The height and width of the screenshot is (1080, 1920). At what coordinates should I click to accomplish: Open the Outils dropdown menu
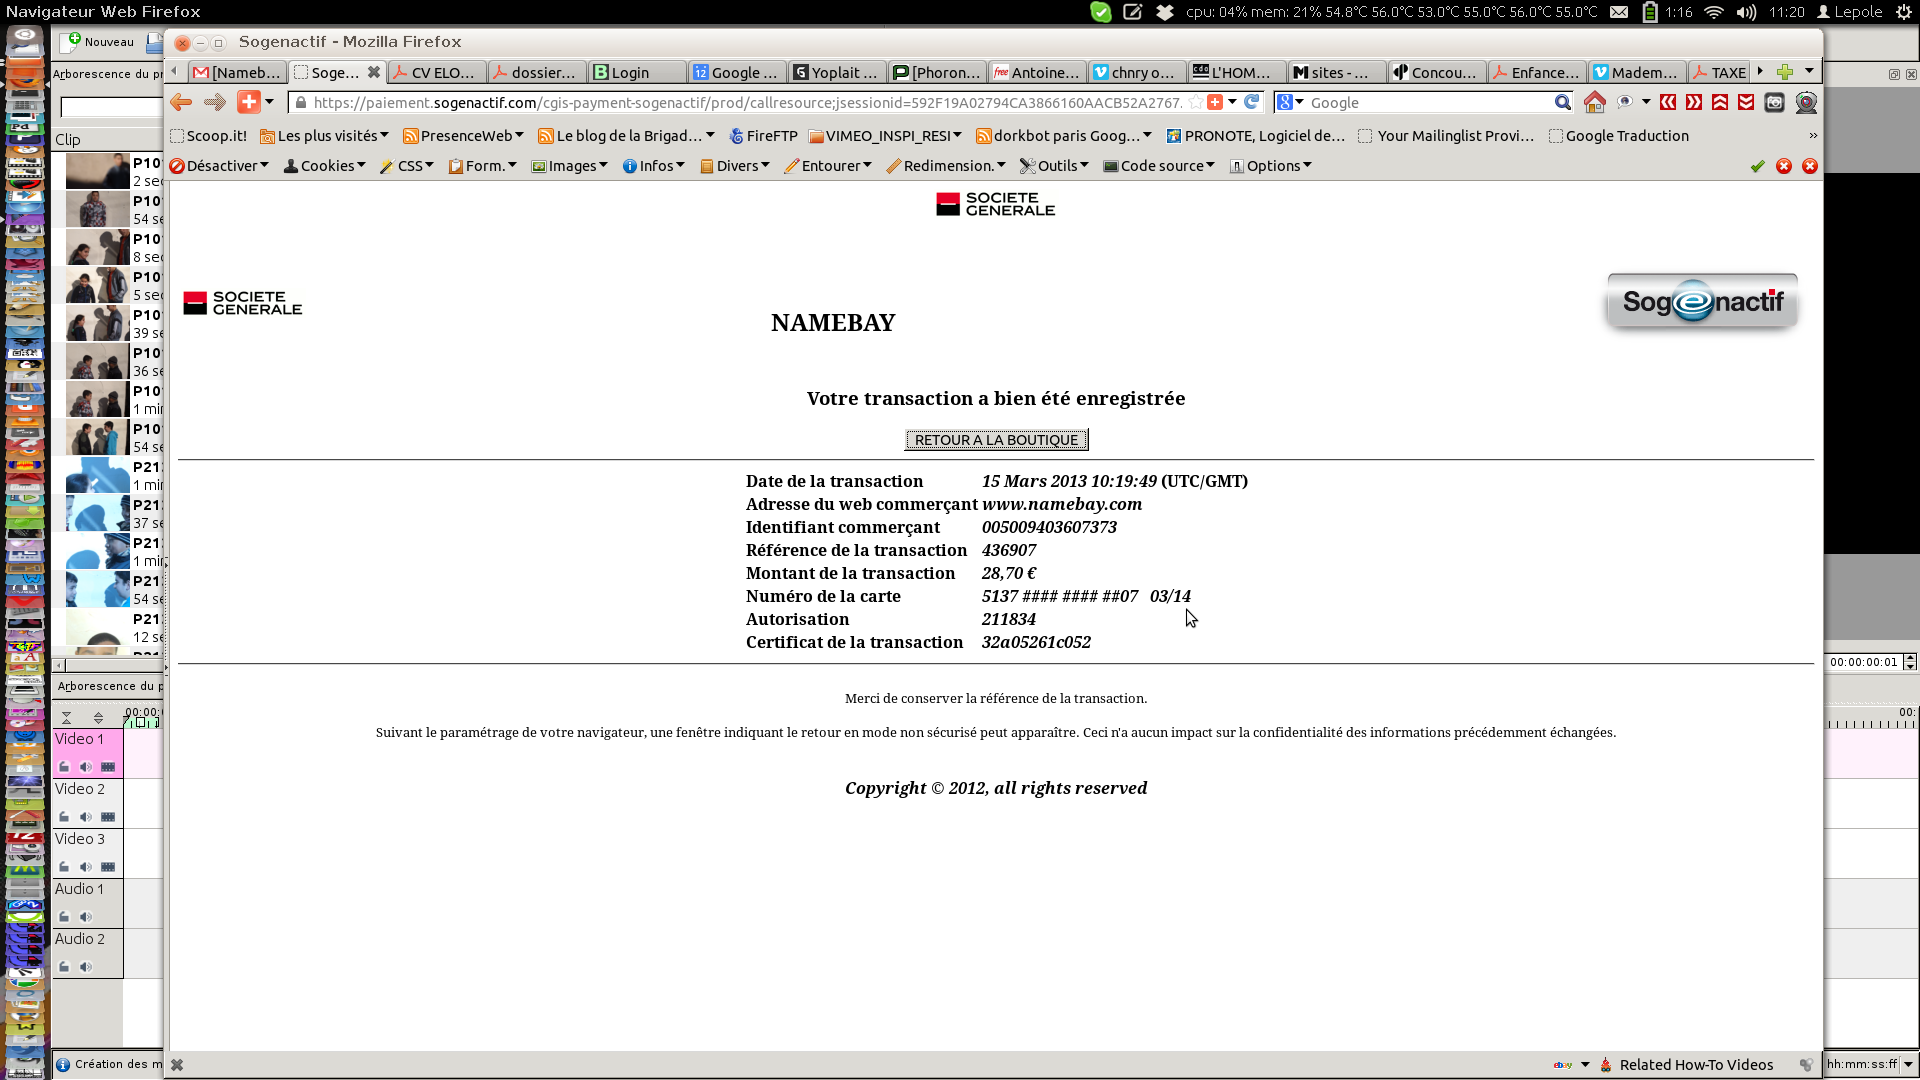[1055, 166]
